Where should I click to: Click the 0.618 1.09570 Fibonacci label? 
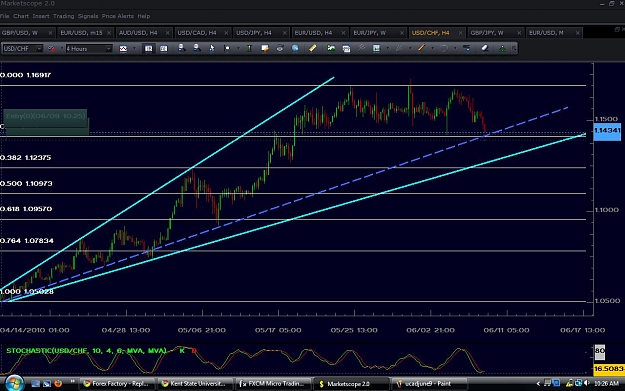pyautogui.click(x=26, y=209)
